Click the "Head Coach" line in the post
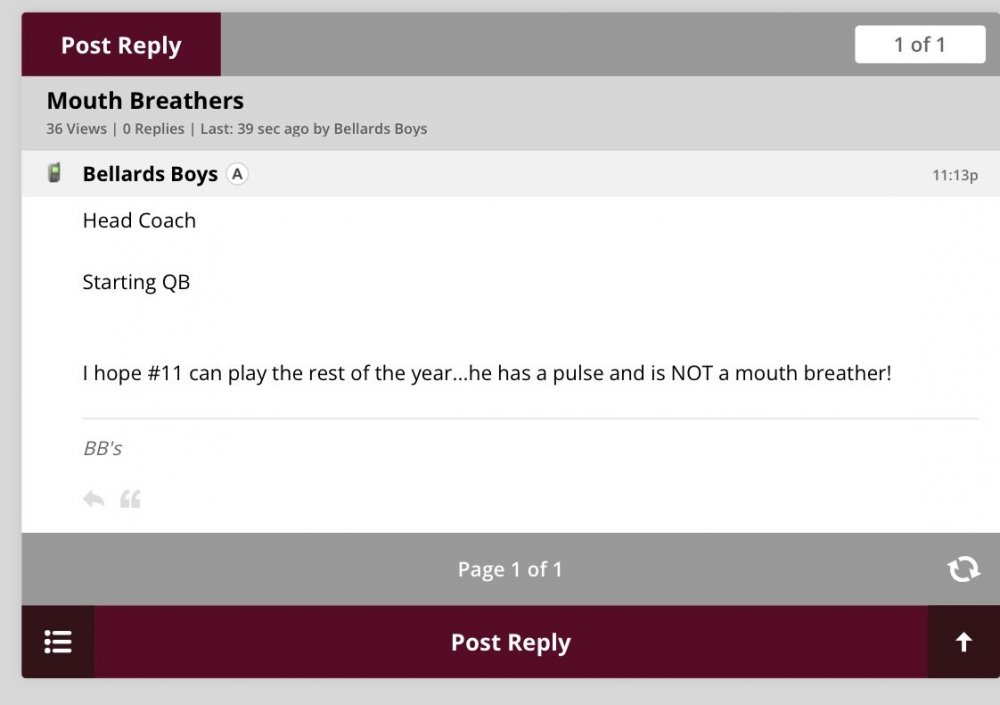The image size is (1000, 705). click(x=139, y=221)
